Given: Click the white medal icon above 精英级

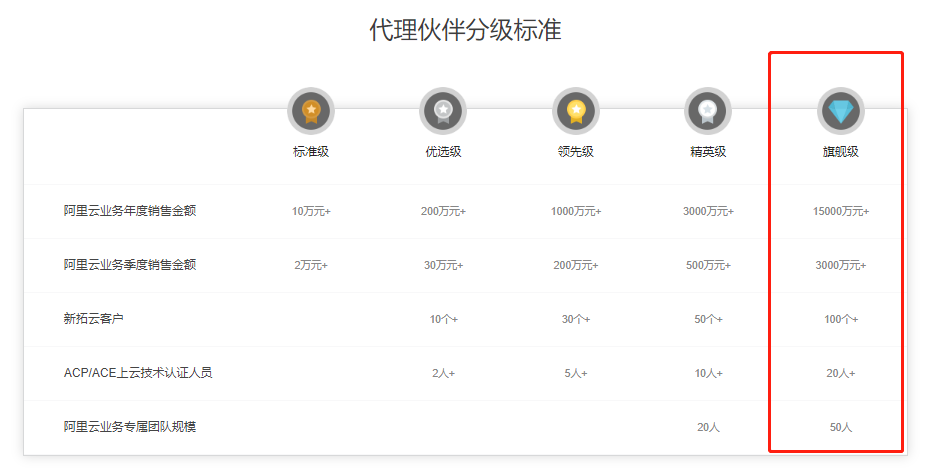Looking at the screenshot, I should tap(708, 111).
